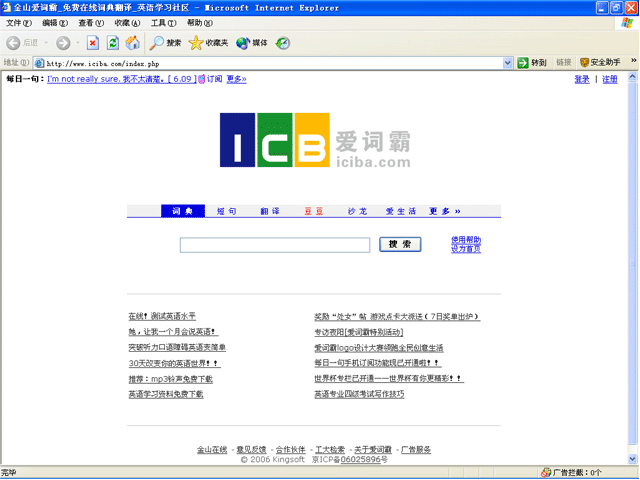The image size is (640, 480).
Task: Open the Media (媒体) globe button
Action: click(x=251, y=43)
